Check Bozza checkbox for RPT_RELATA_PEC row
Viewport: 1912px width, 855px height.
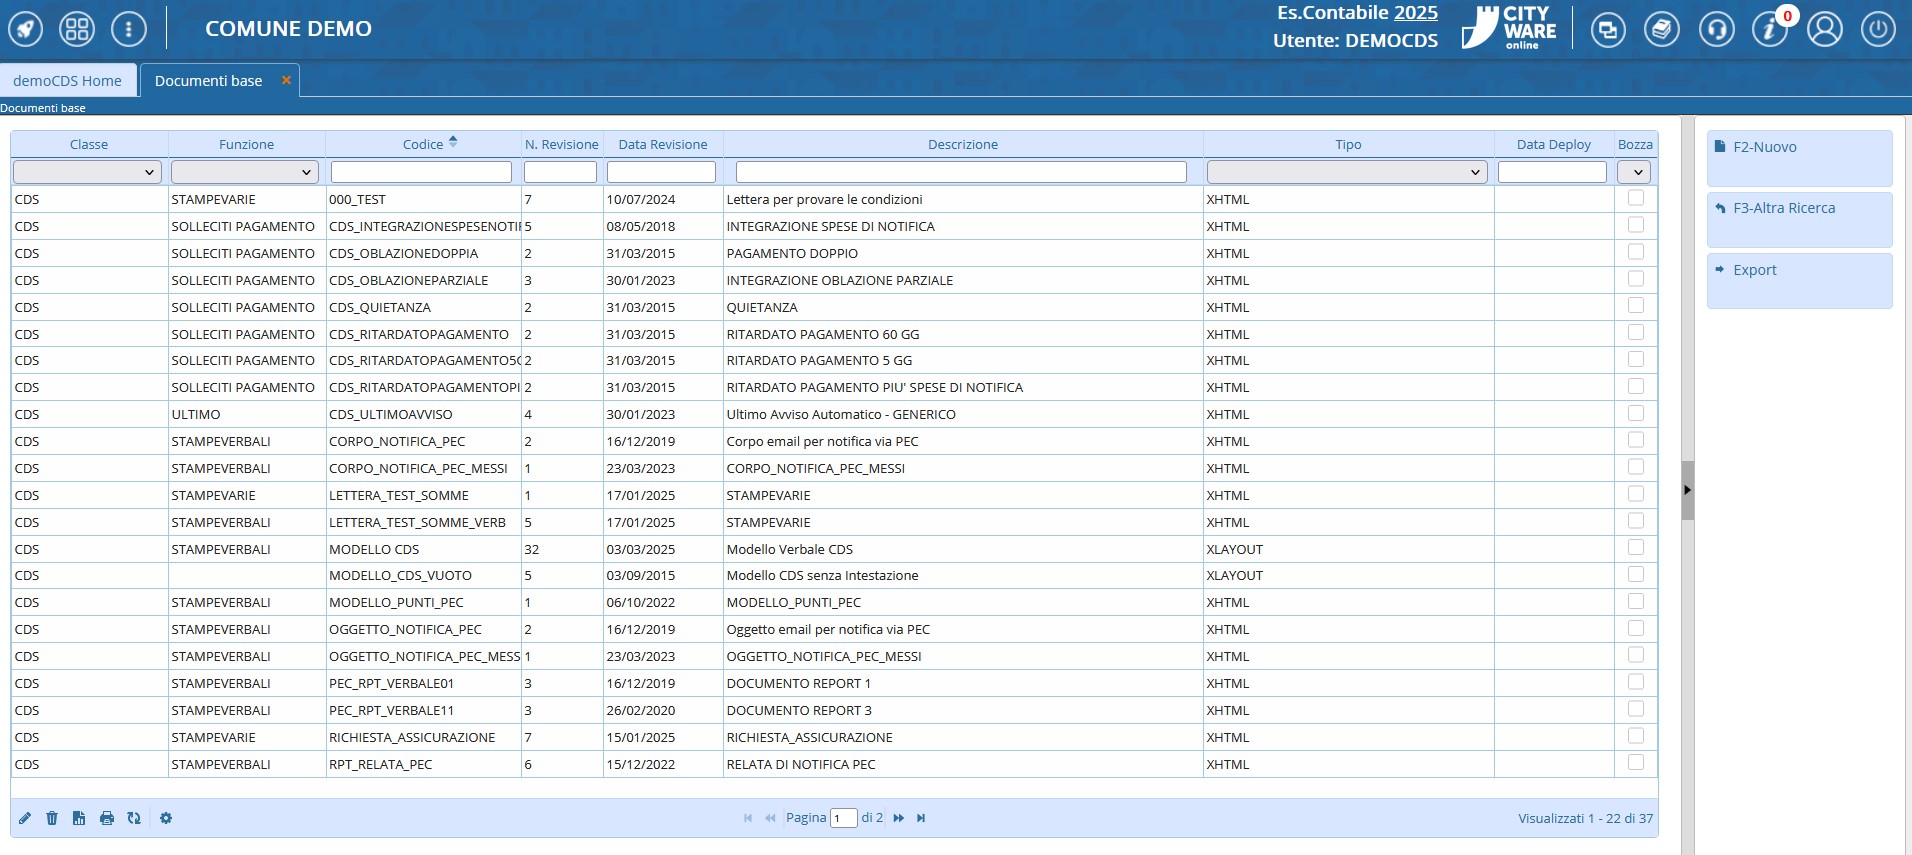1635,763
